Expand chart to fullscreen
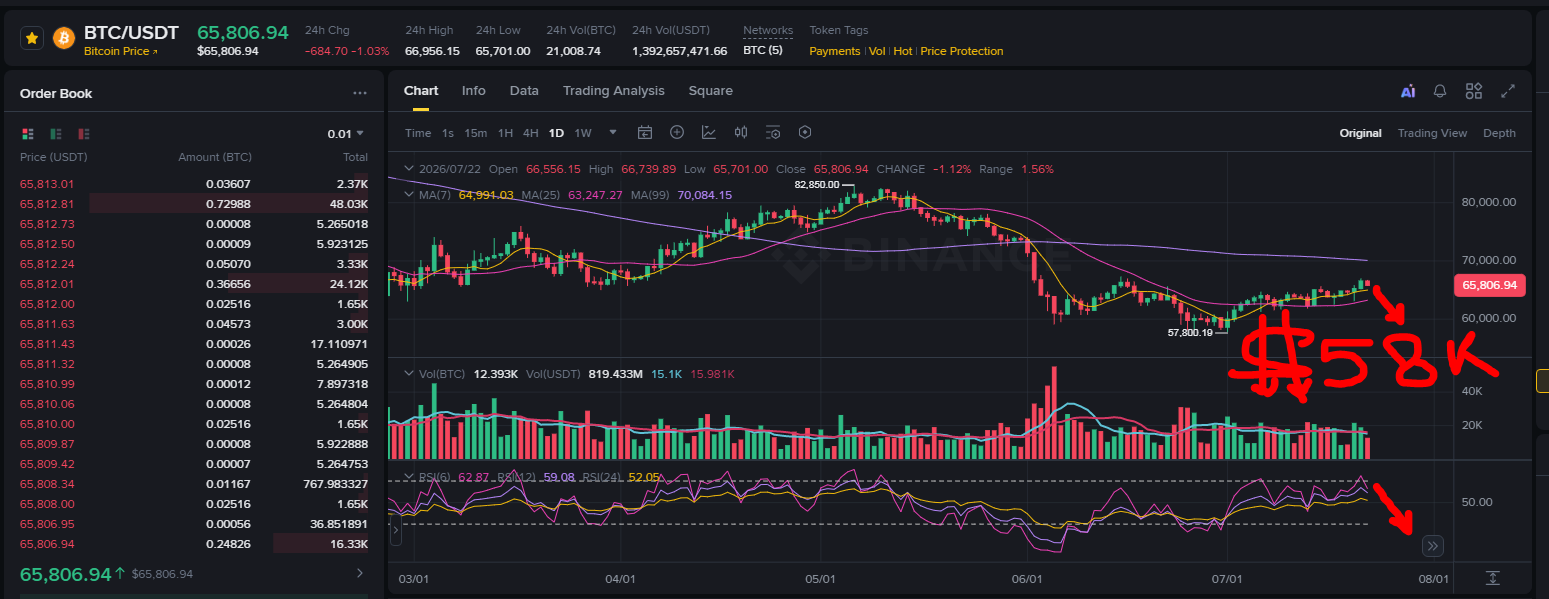 (x=1508, y=91)
